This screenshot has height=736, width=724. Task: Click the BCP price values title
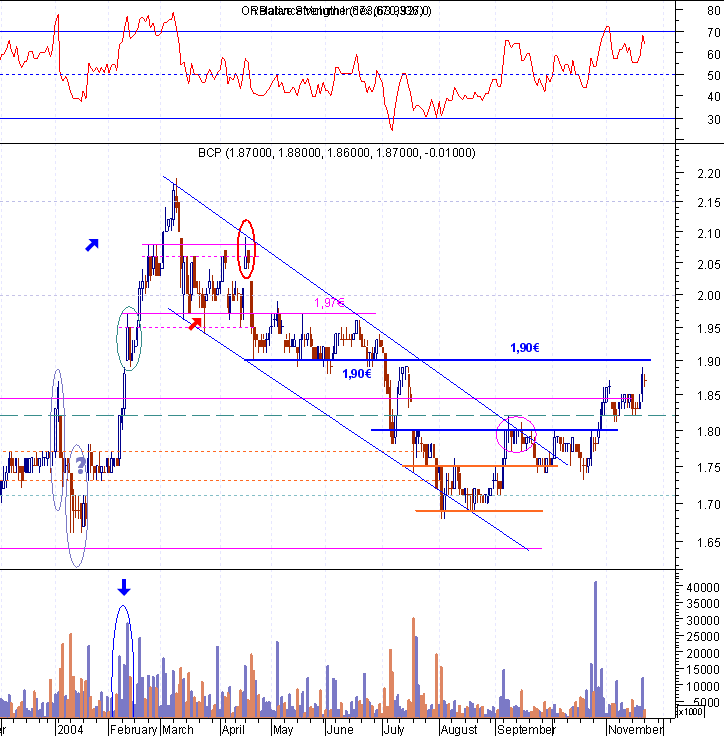click(337, 153)
